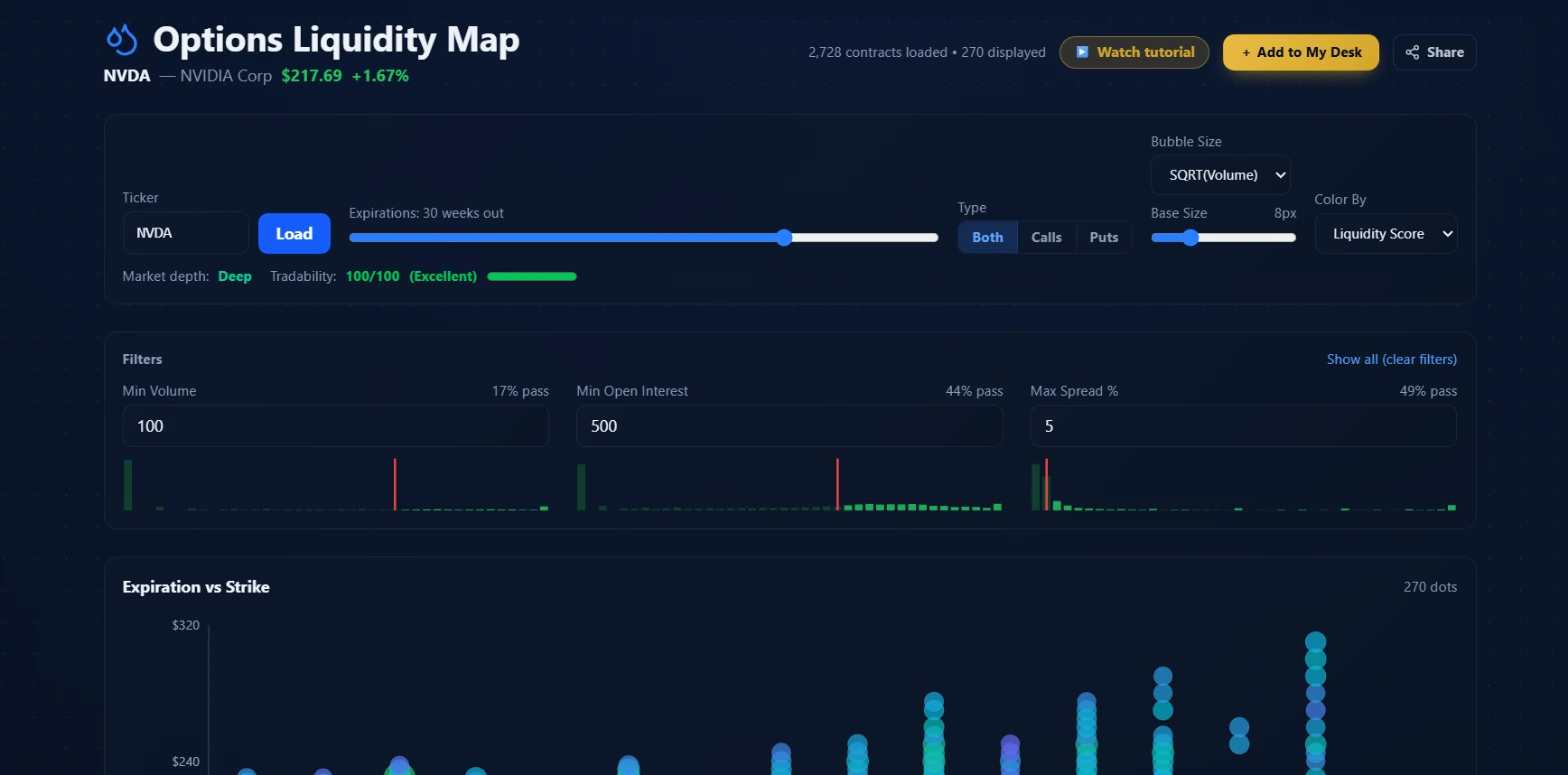Click the Max Spread histogram
The image size is (1568, 775).
click(1243, 484)
